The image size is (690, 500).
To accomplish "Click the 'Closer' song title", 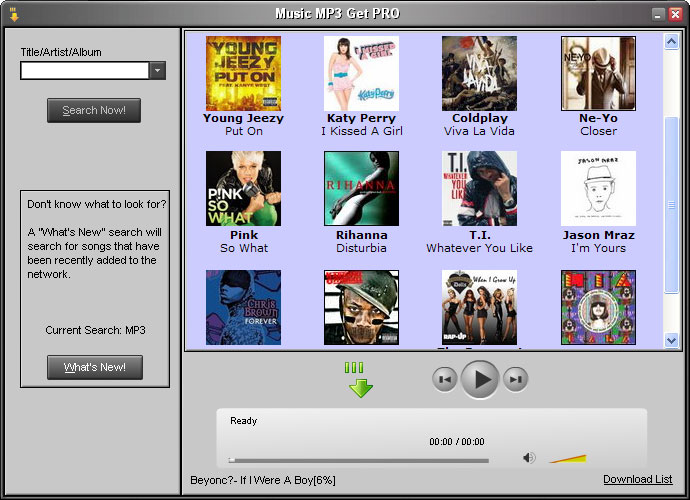I will [598, 131].
